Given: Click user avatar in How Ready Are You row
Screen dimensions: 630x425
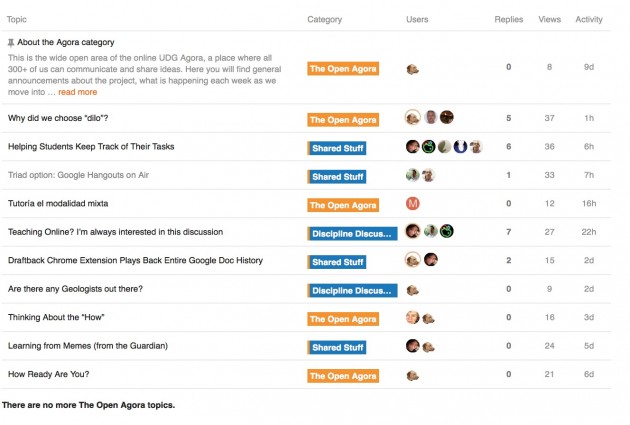Looking at the screenshot, I should pyautogui.click(x=412, y=376).
